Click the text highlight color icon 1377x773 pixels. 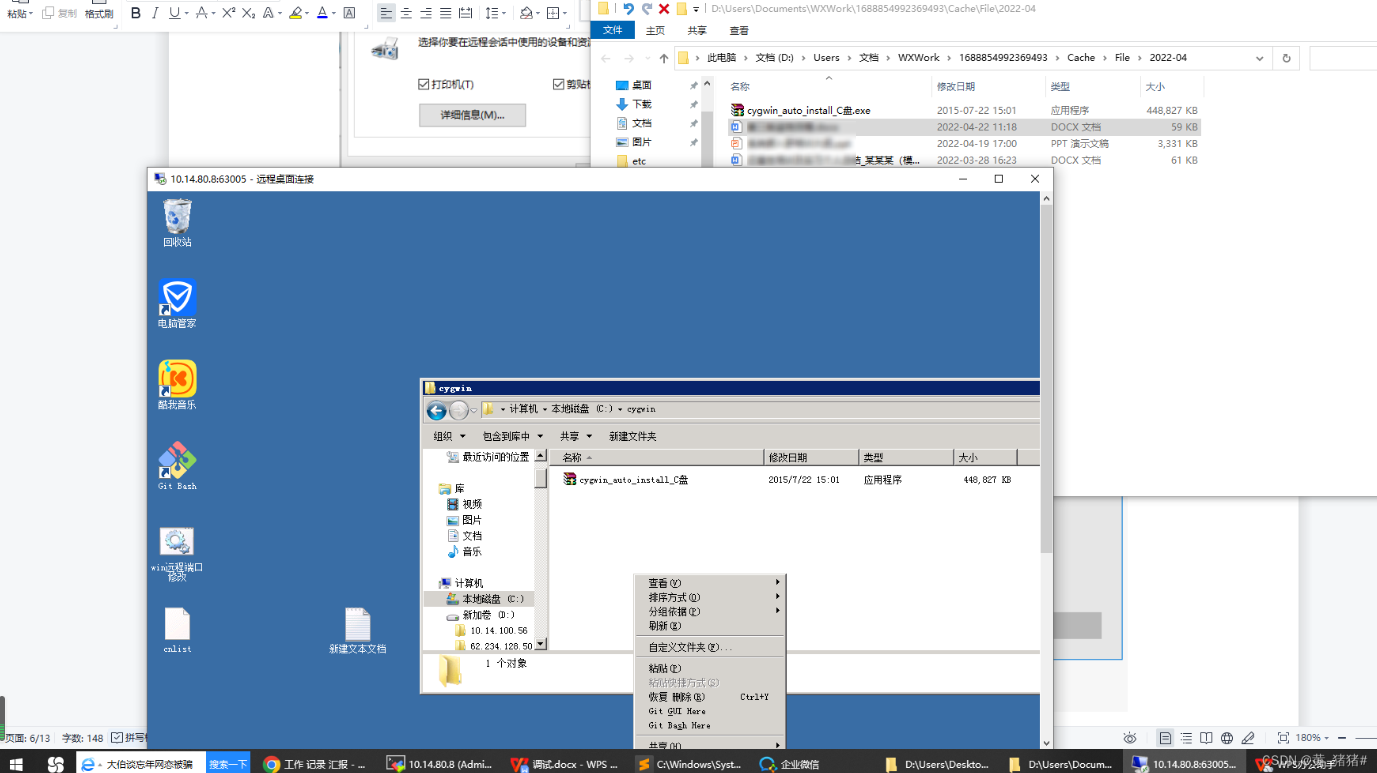[295, 13]
